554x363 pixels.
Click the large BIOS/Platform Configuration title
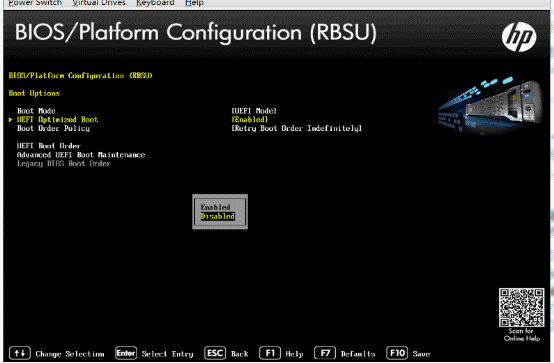click(196, 33)
